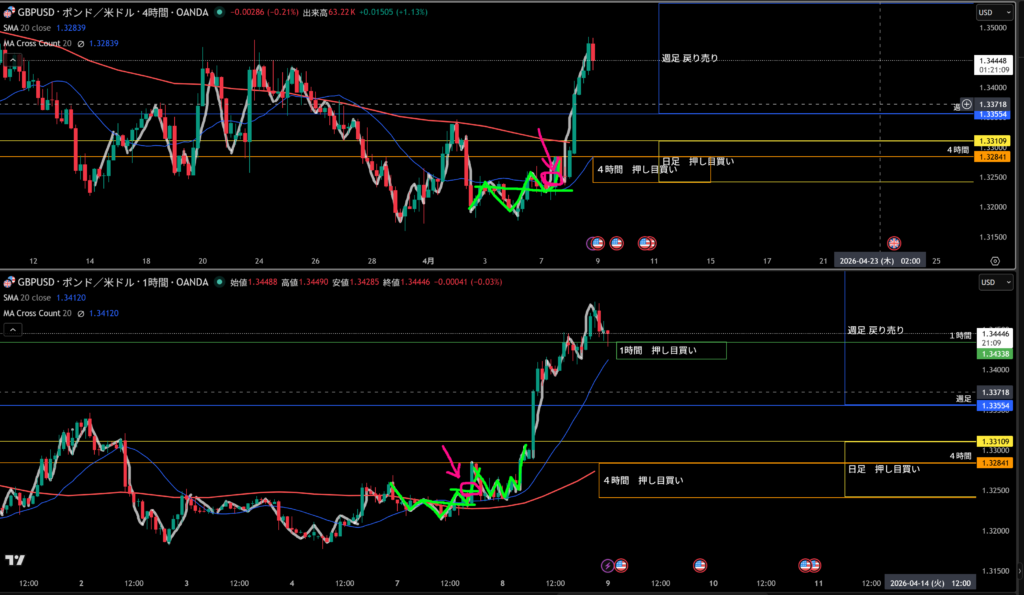Click GBPUSD flag icon in top chart title
1024x595 pixels.
(10, 12)
